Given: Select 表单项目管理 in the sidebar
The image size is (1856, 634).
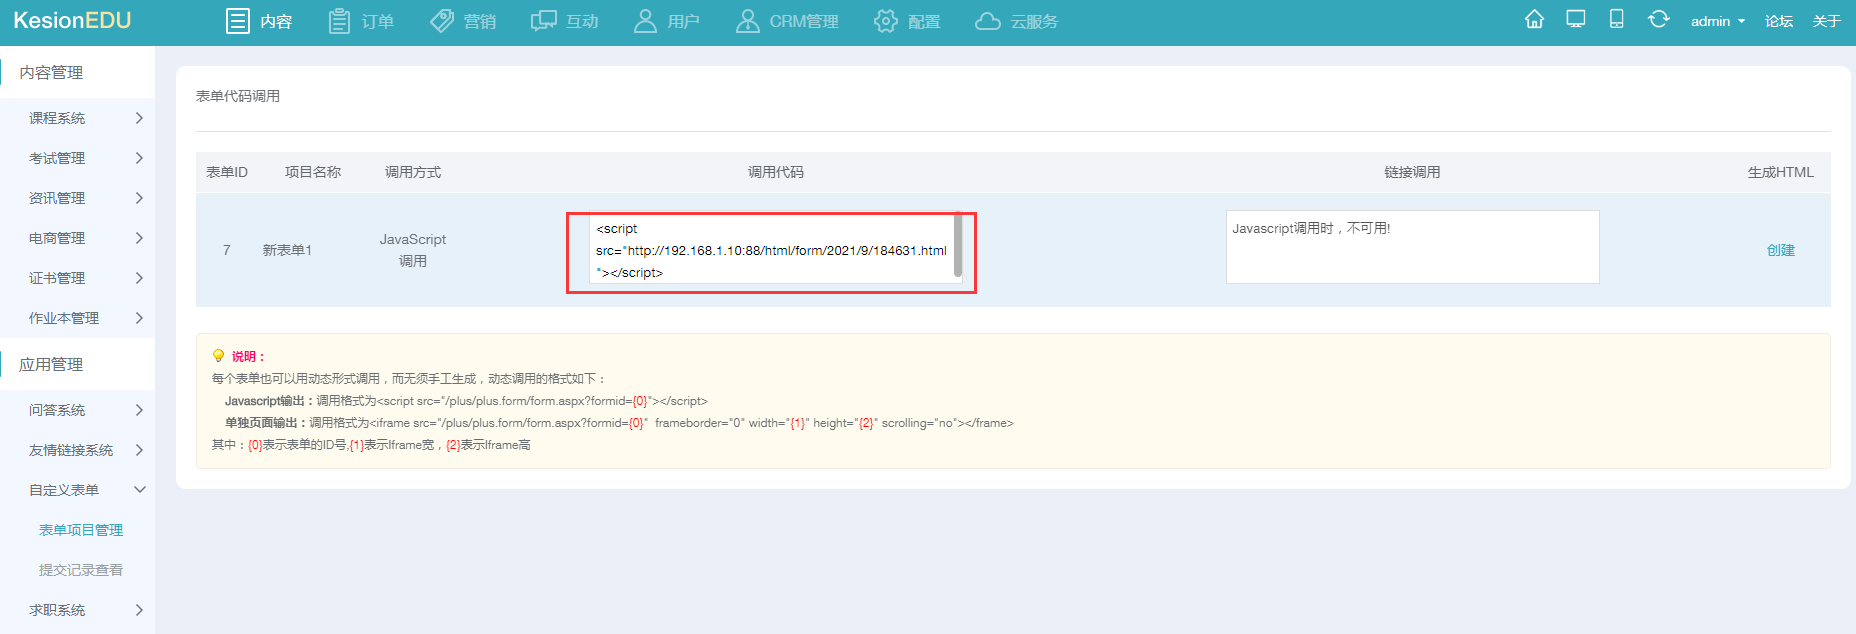Looking at the screenshot, I should [x=81, y=530].
